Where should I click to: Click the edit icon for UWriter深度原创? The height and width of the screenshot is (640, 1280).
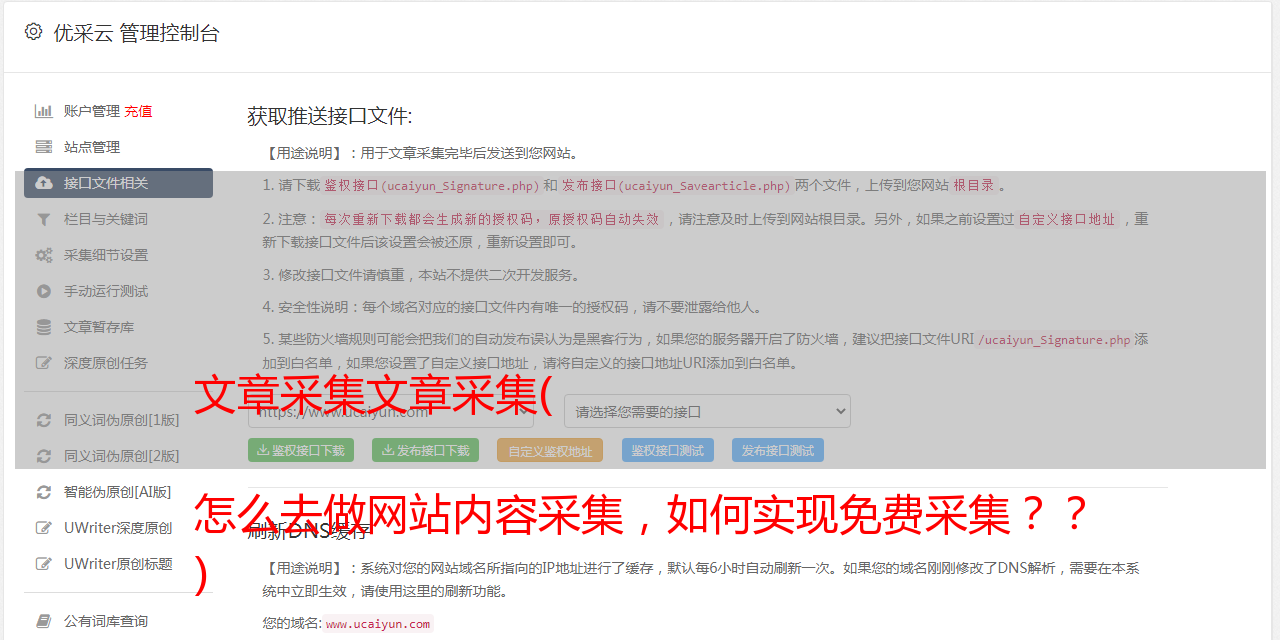[44, 528]
